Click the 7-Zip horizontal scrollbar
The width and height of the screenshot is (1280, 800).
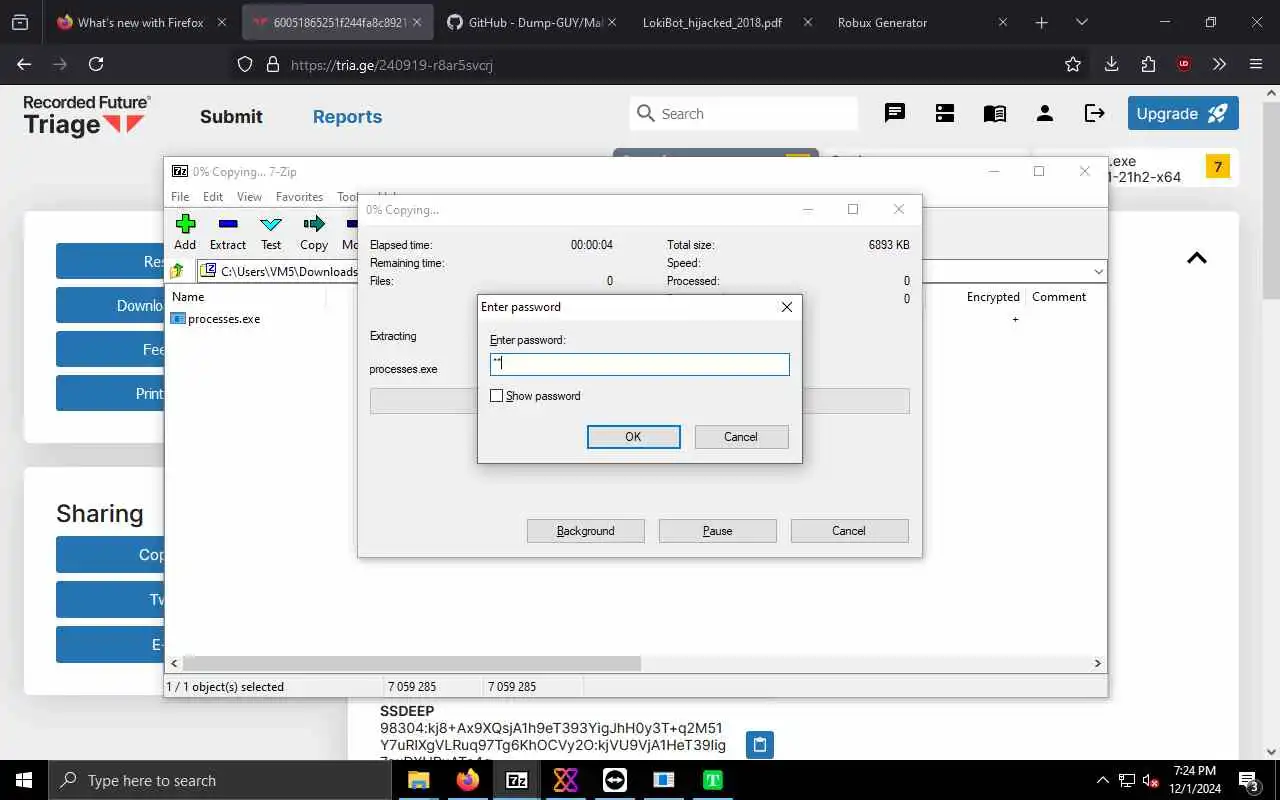click(412, 663)
